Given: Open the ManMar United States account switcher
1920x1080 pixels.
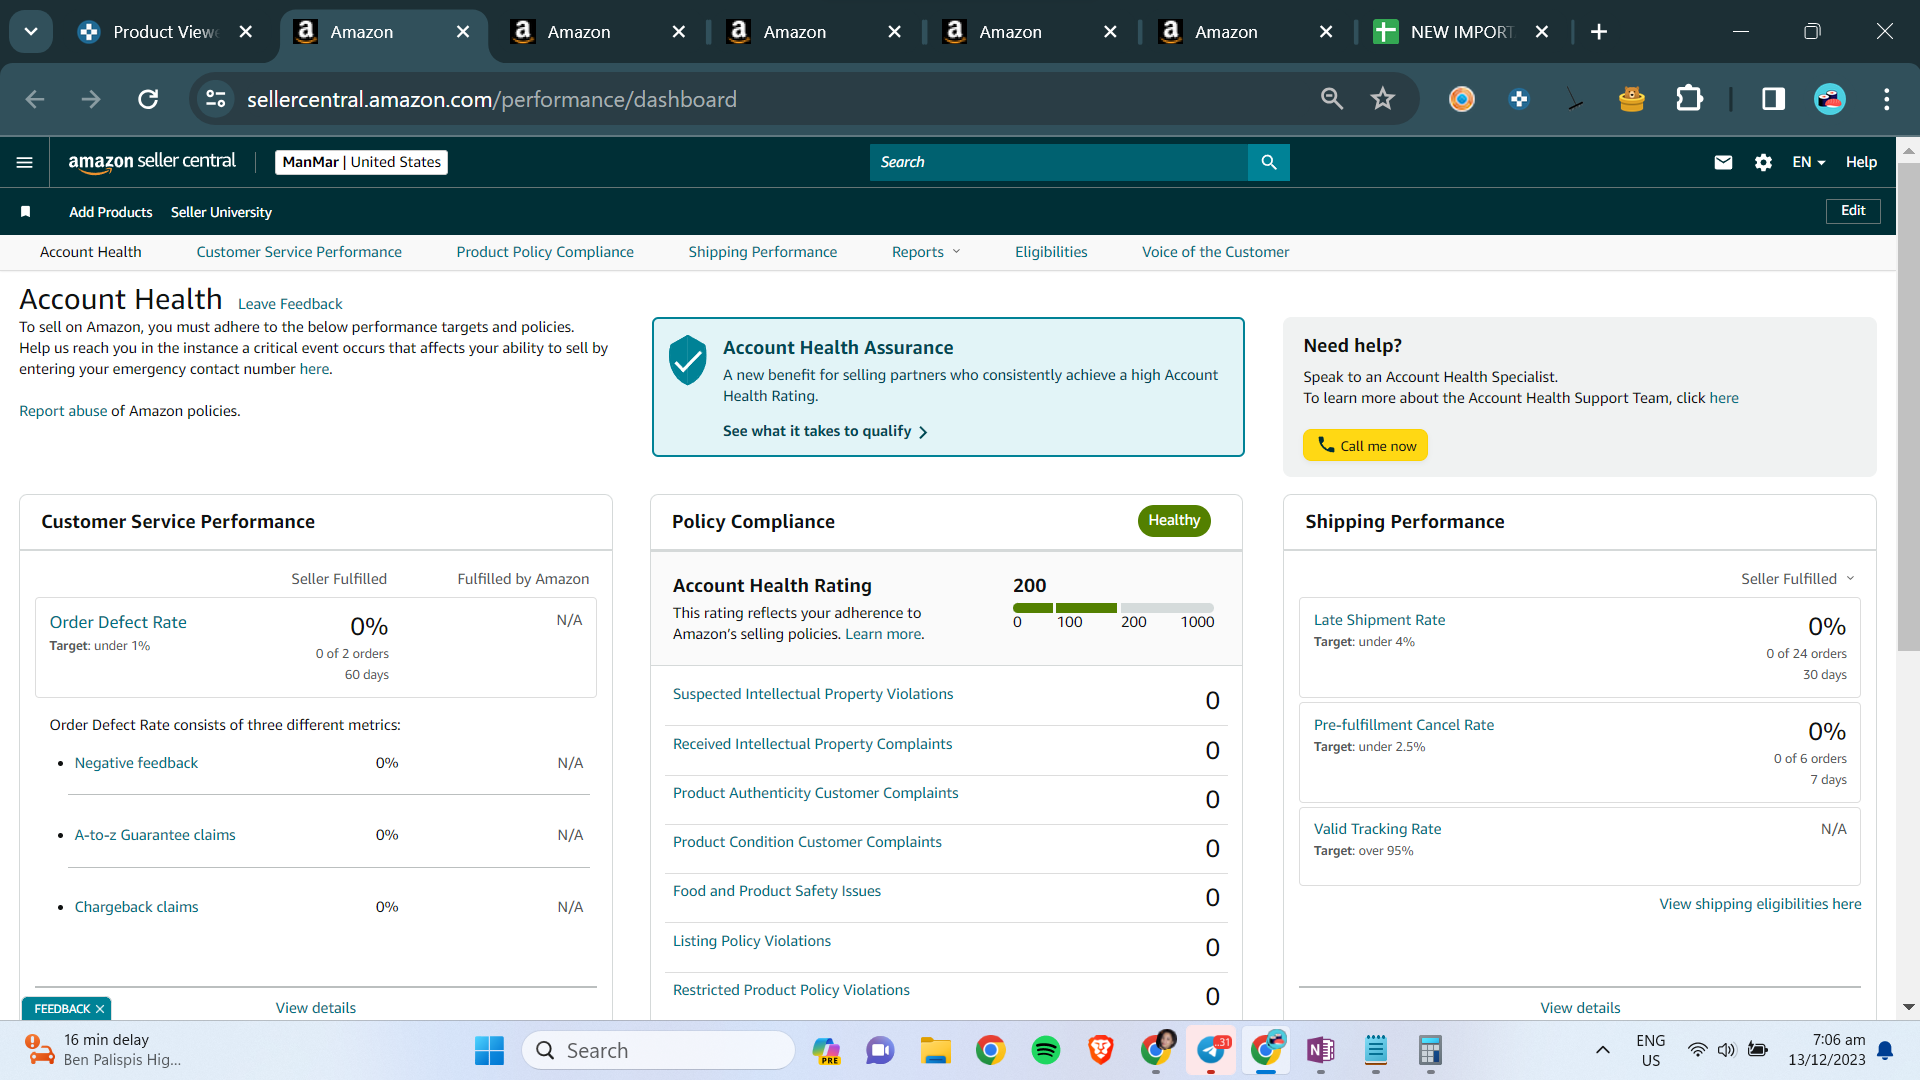Looking at the screenshot, I should [361, 162].
